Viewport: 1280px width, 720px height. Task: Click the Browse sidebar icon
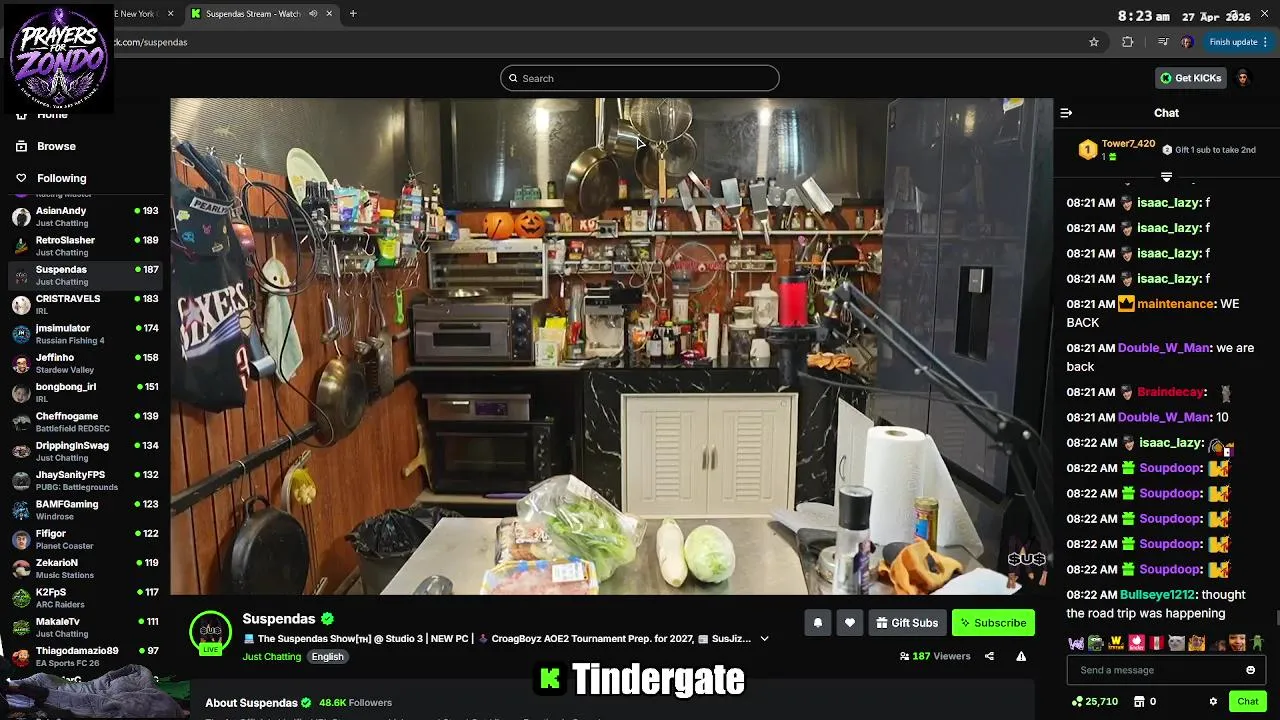(x=21, y=146)
